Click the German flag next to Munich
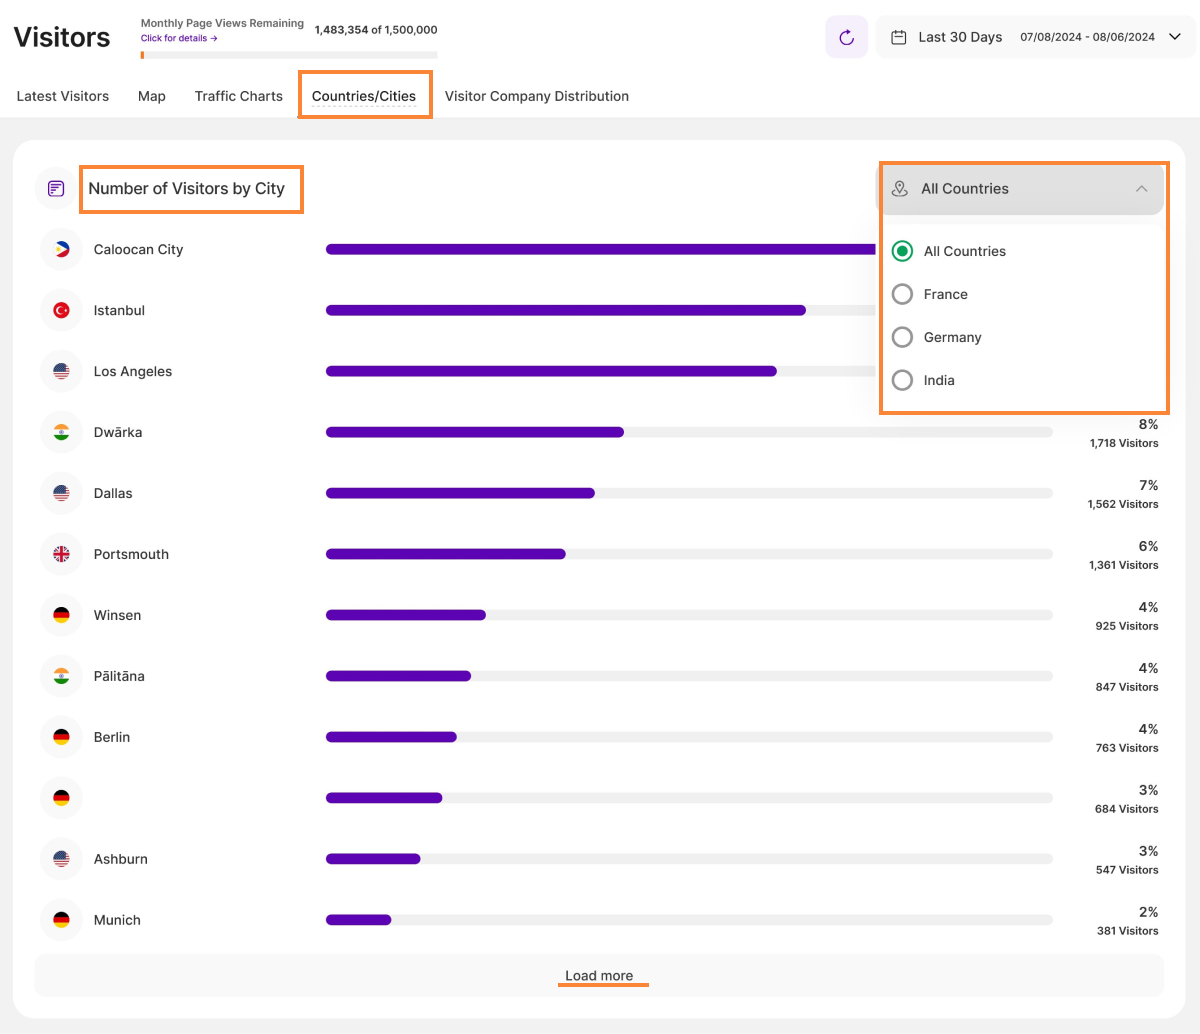This screenshot has height=1034, width=1200. coord(61,920)
